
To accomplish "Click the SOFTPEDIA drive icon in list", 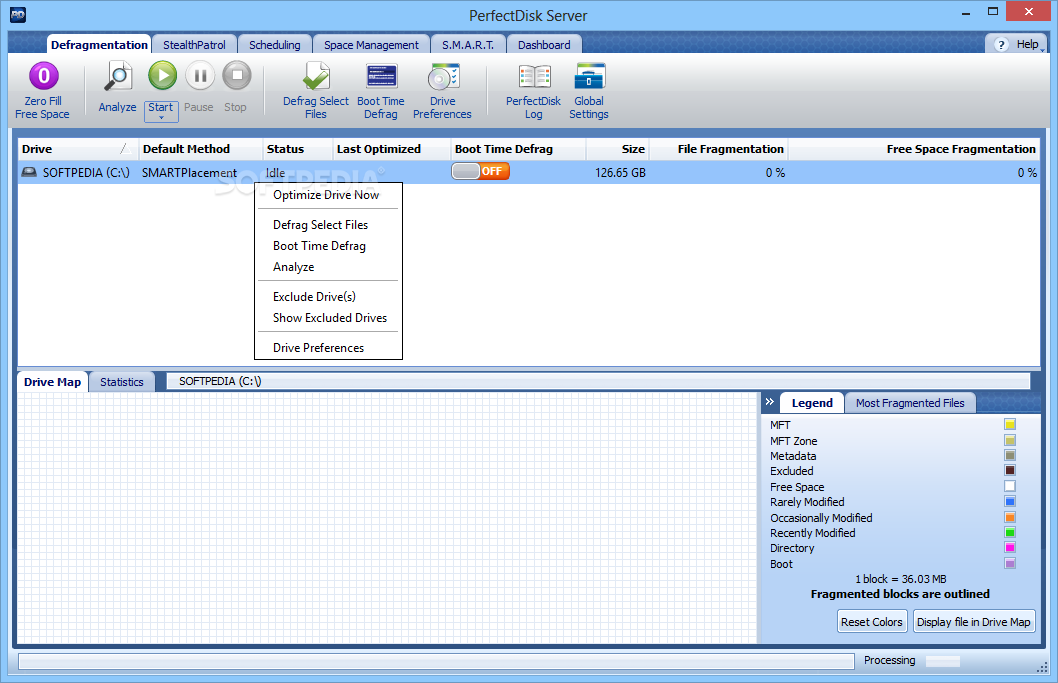I will (29, 172).
